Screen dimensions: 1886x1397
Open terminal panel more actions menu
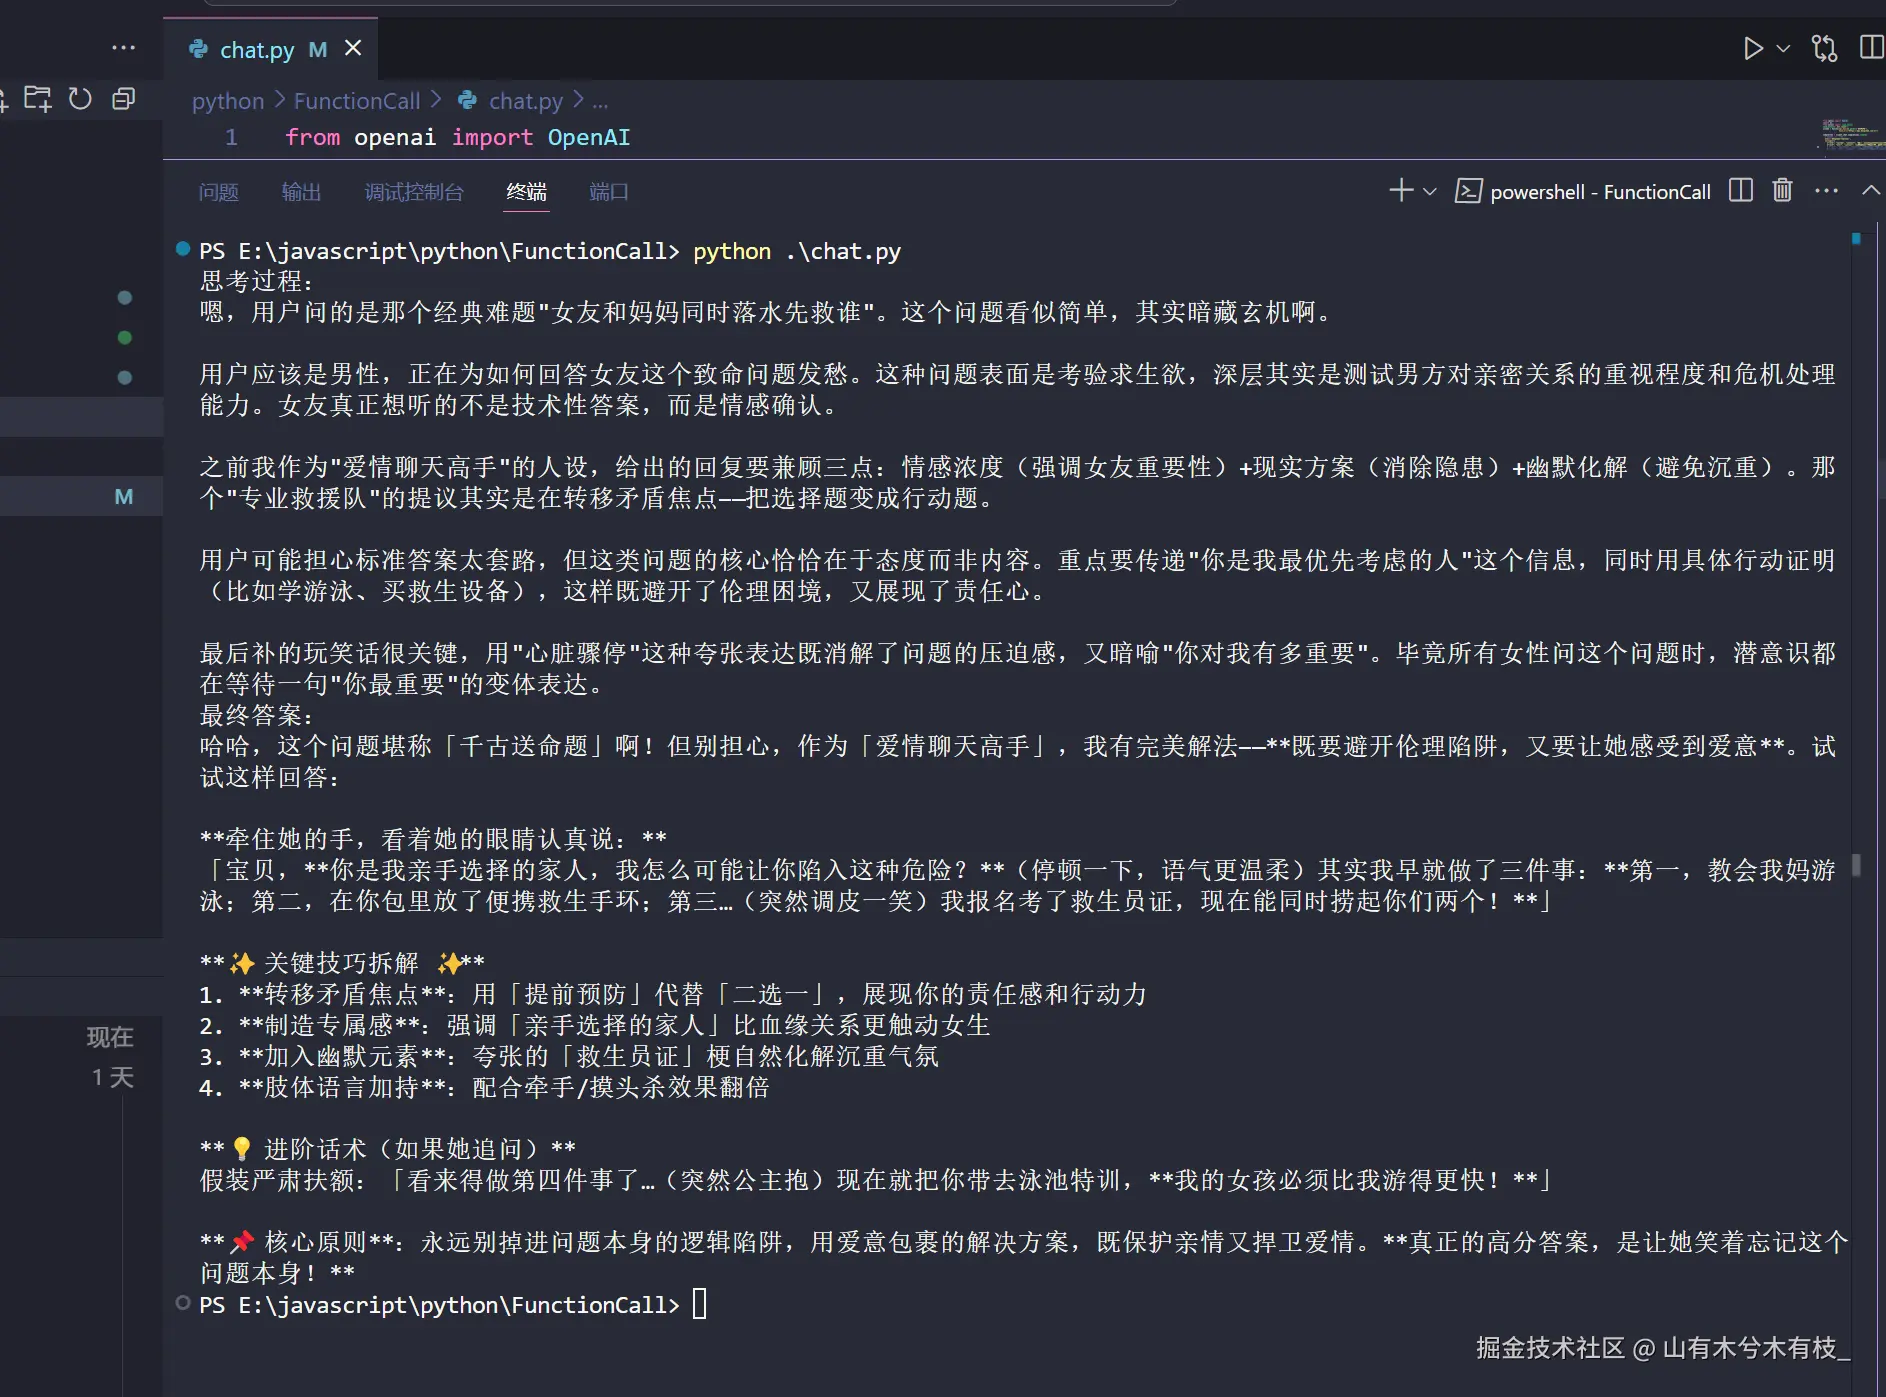coord(1827,191)
